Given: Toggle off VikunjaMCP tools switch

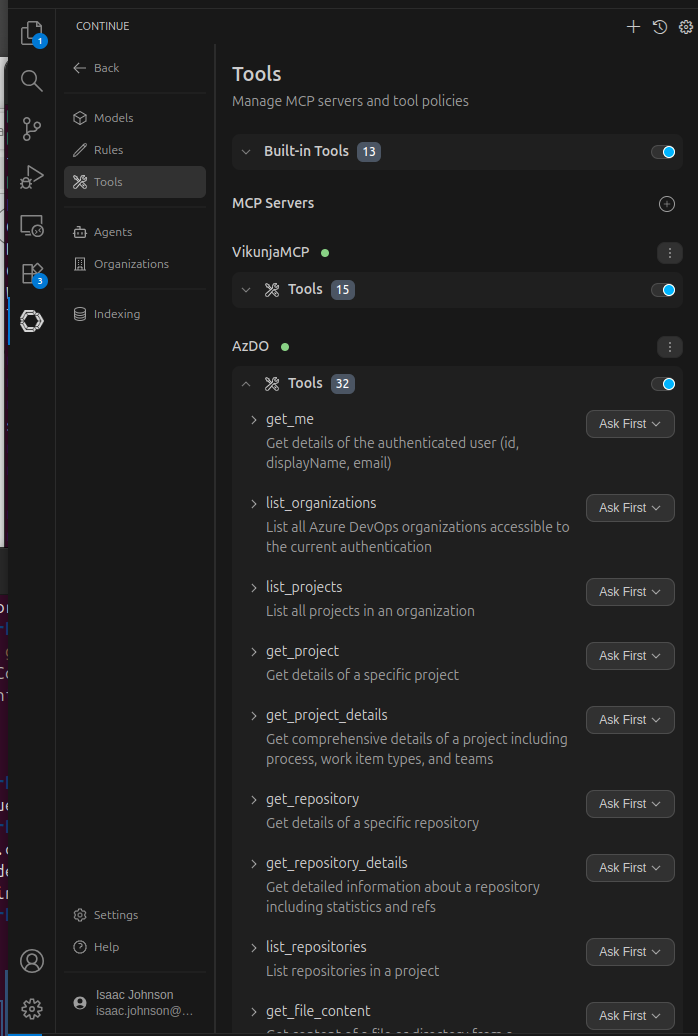Looking at the screenshot, I should [x=663, y=290].
